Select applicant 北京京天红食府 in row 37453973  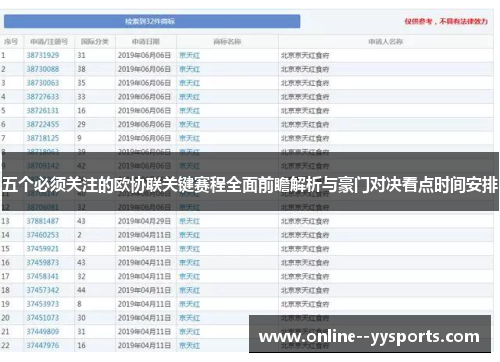pyautogui.click(x=305, y=304)
